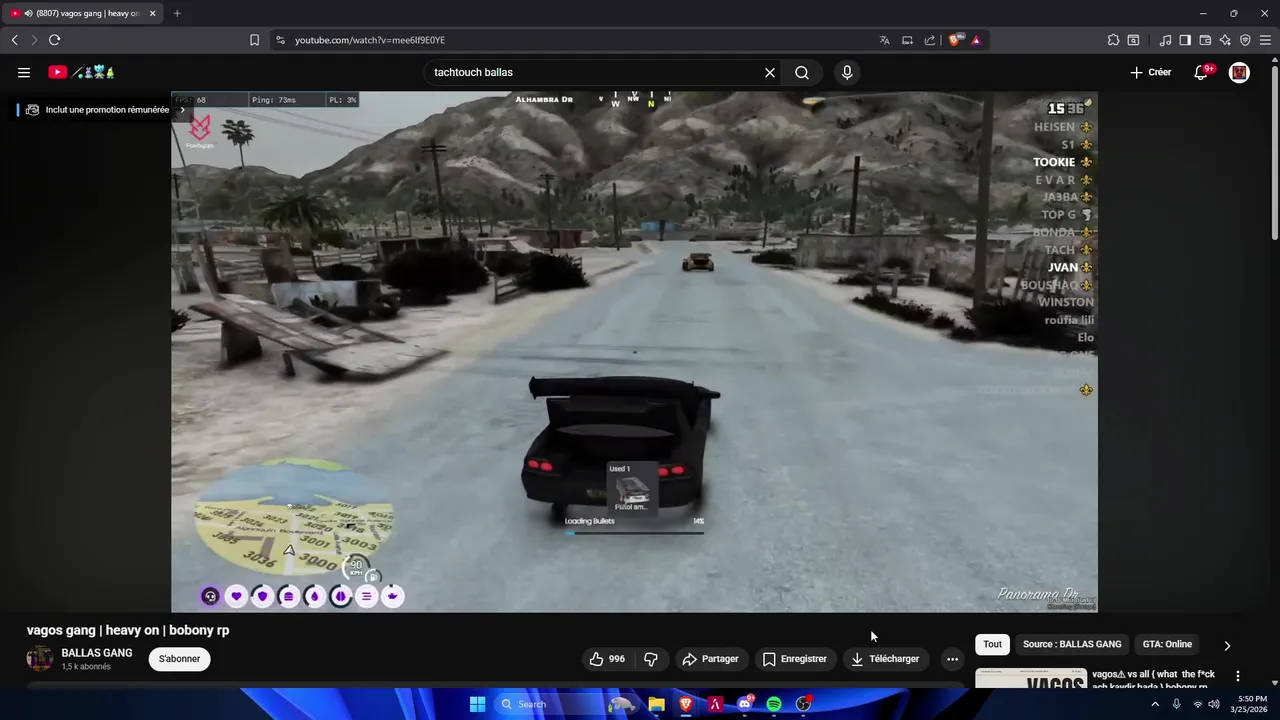1280x720 pixels.
Task: Open the tray volume icon
Action: pos(1214,704)
